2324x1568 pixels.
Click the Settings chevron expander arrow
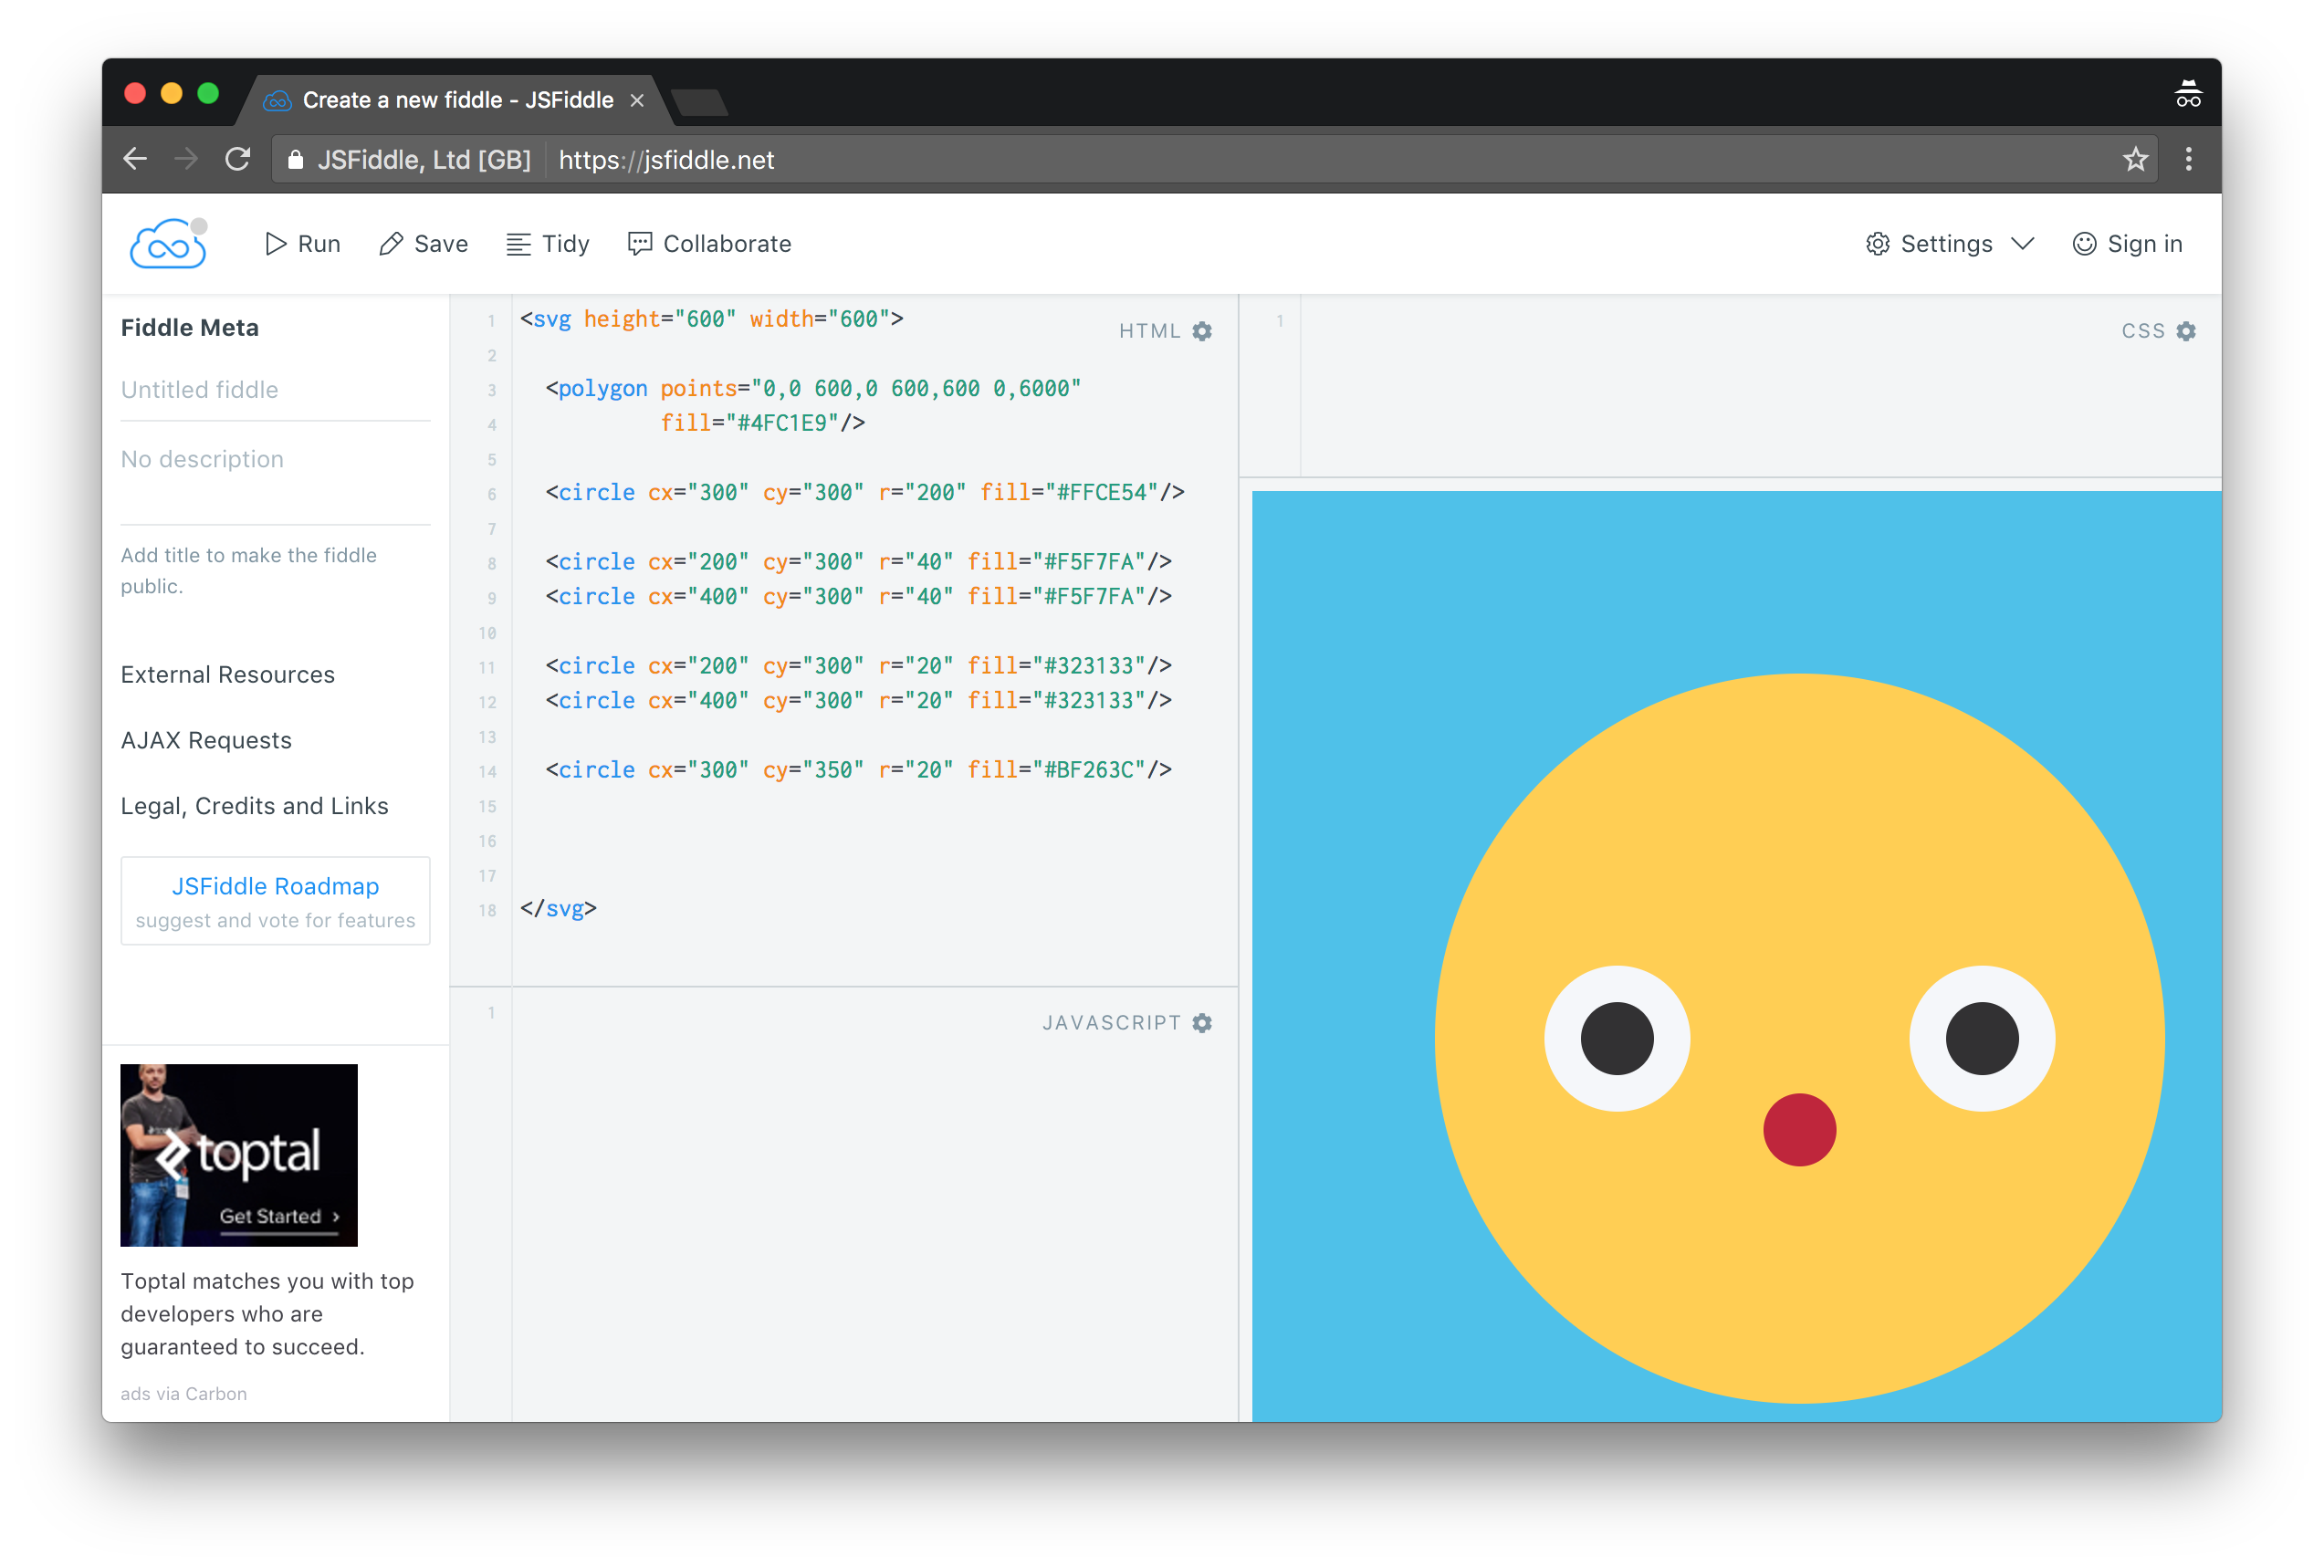click(x=2025, y=244)
